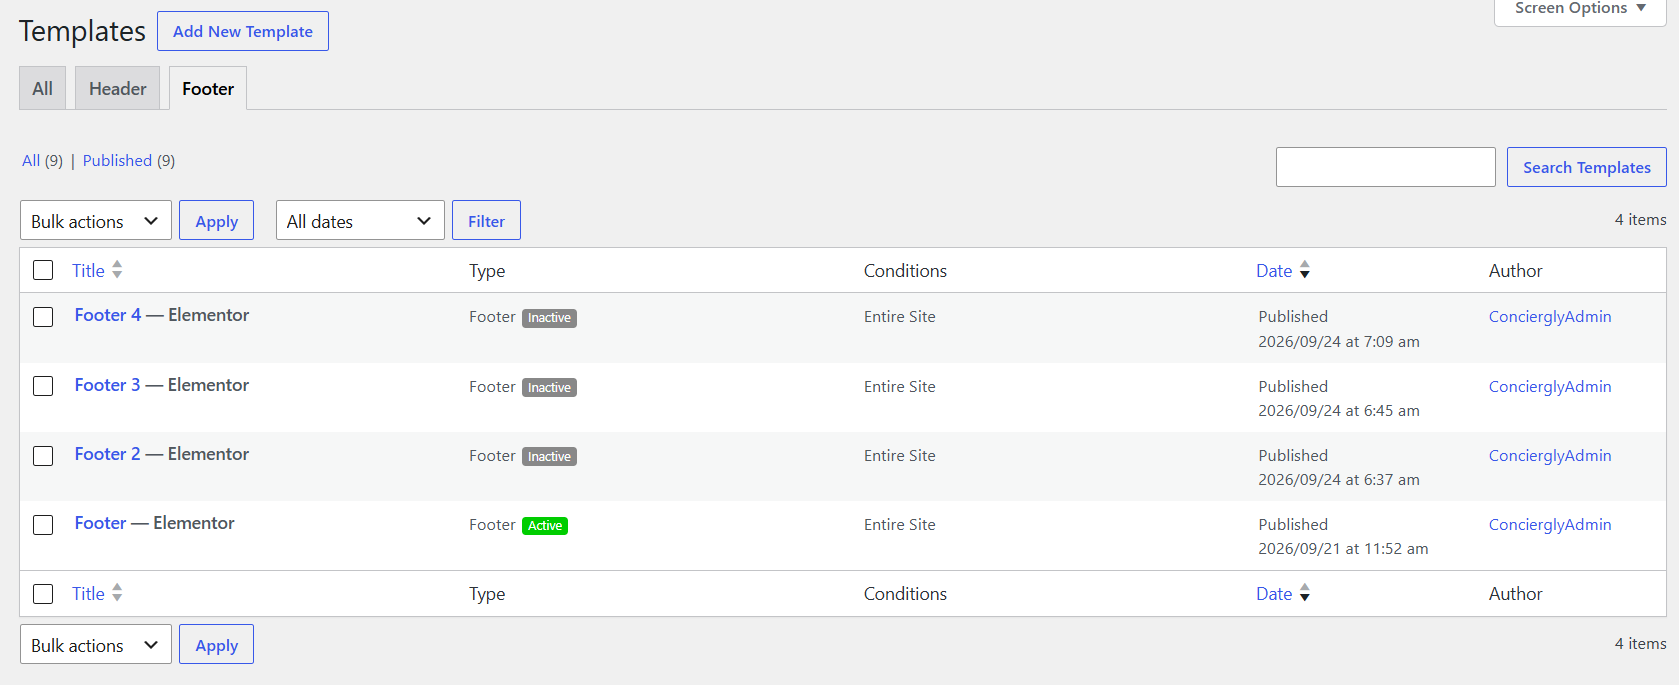This screenshot has width=1679, height=685.
Task: Switch to the Header tab
Action: 117,88
